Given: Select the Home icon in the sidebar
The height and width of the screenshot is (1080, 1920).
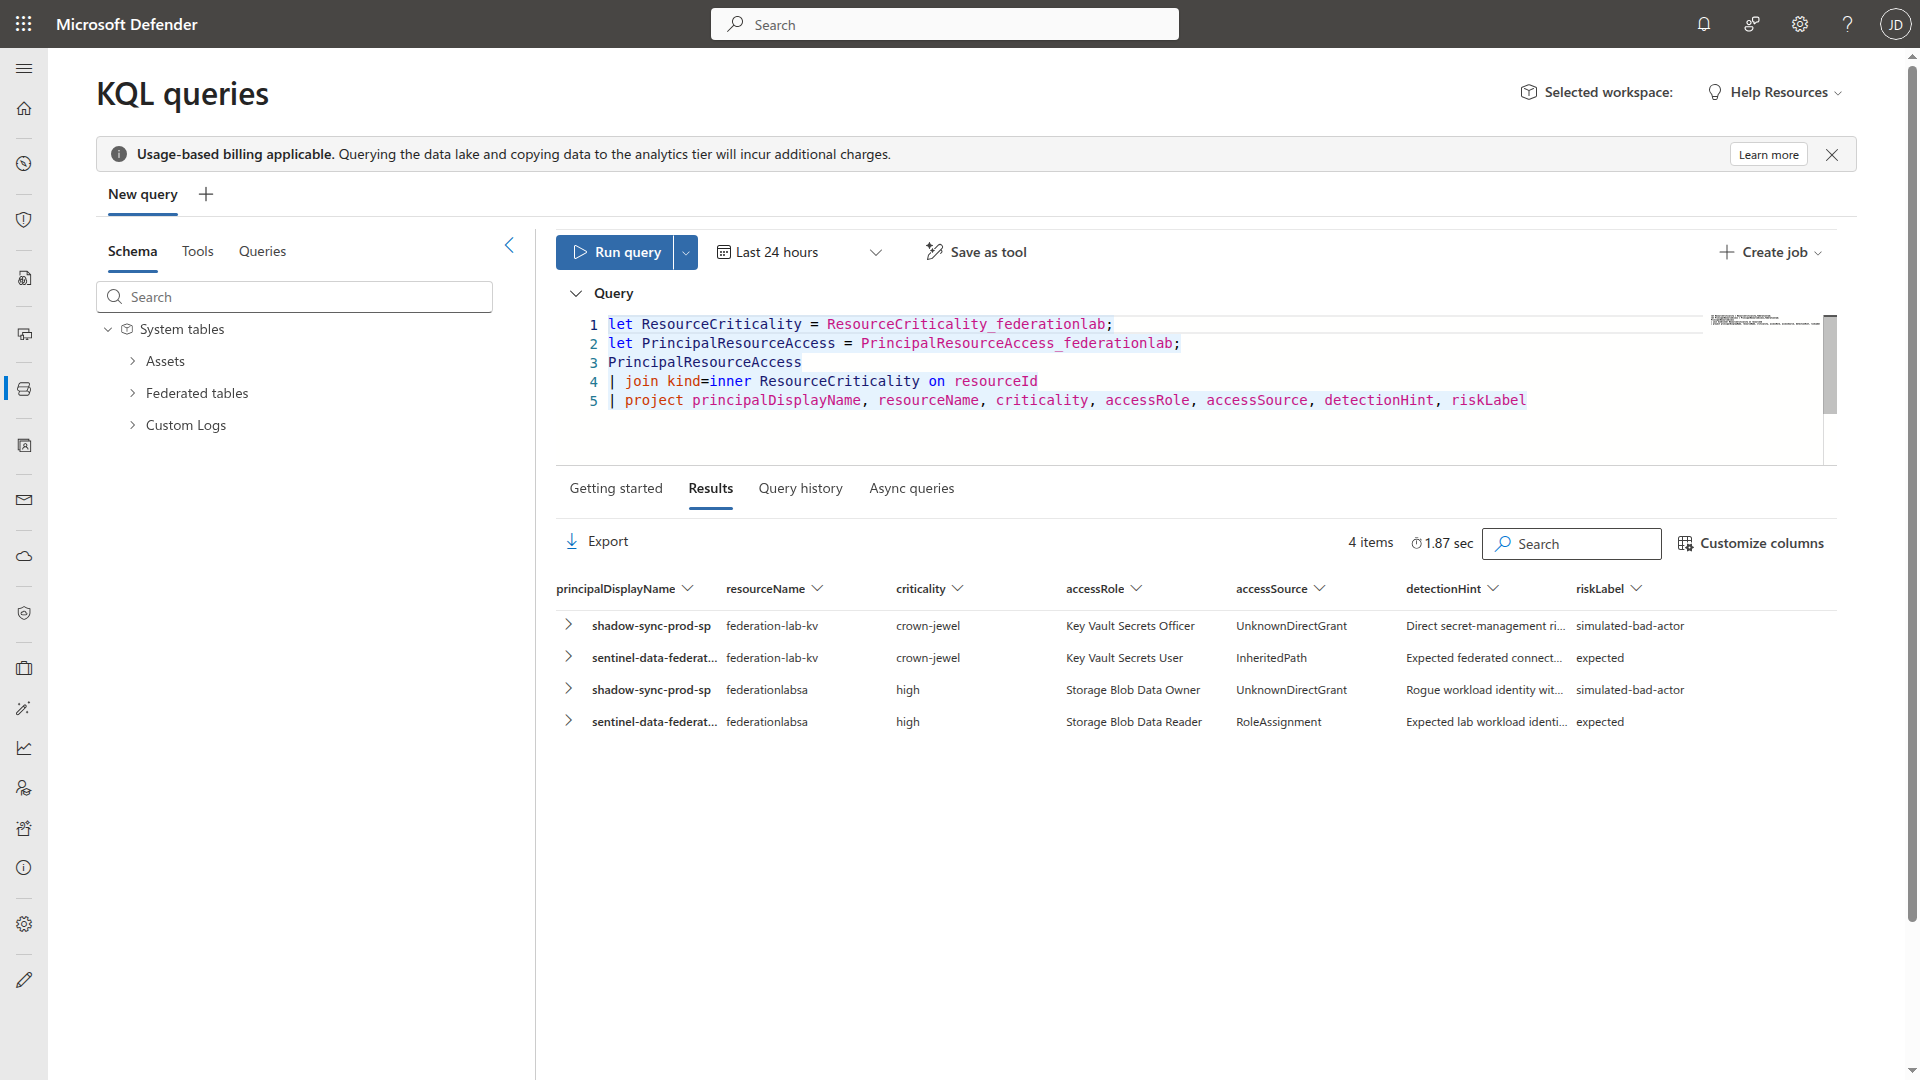Looking at the screenshot, I should (x=24, y=108).
